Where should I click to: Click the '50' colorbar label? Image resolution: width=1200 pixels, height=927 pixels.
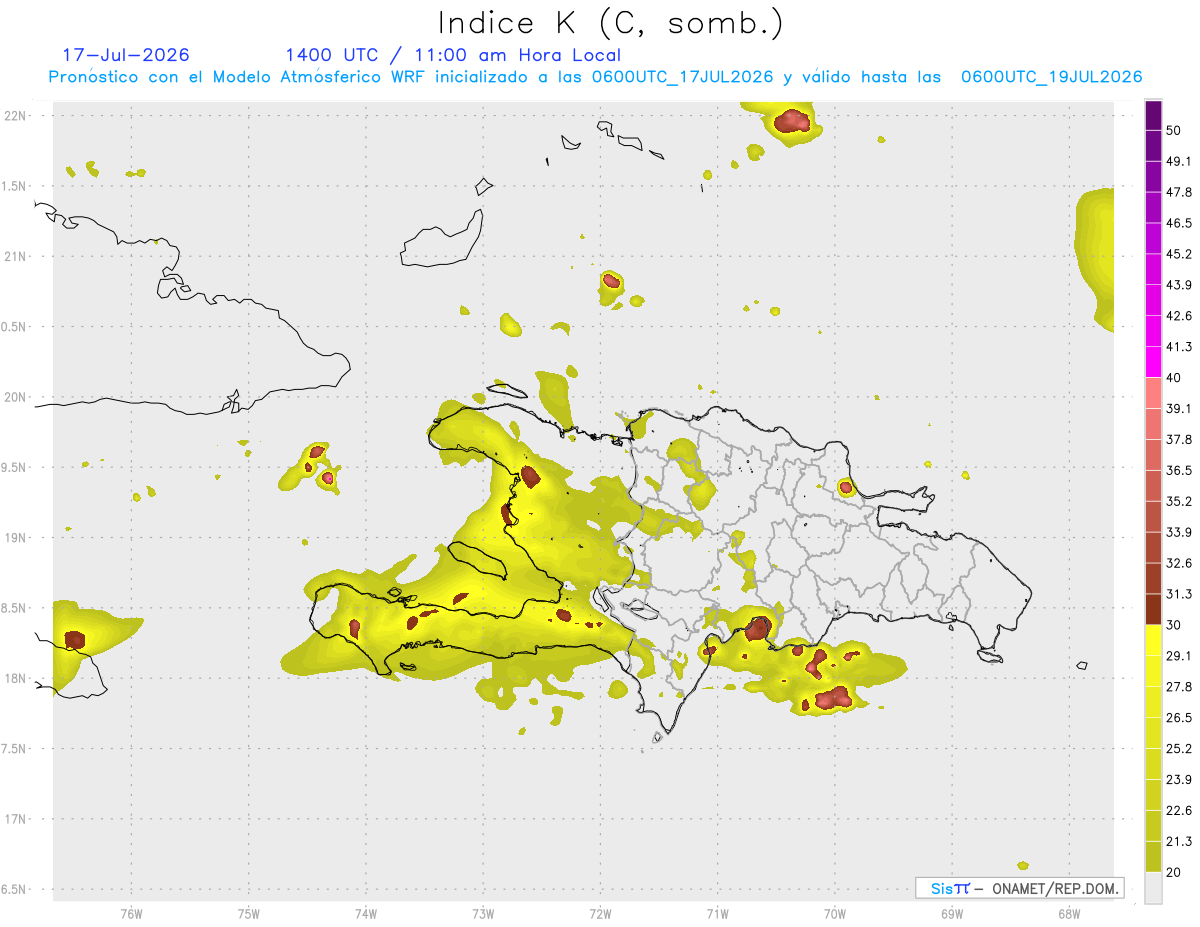coord(1174,131)
